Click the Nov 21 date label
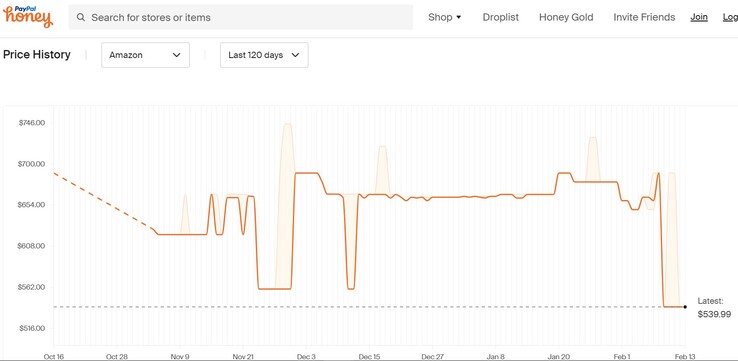738x361 pixels. click(243, 357)
